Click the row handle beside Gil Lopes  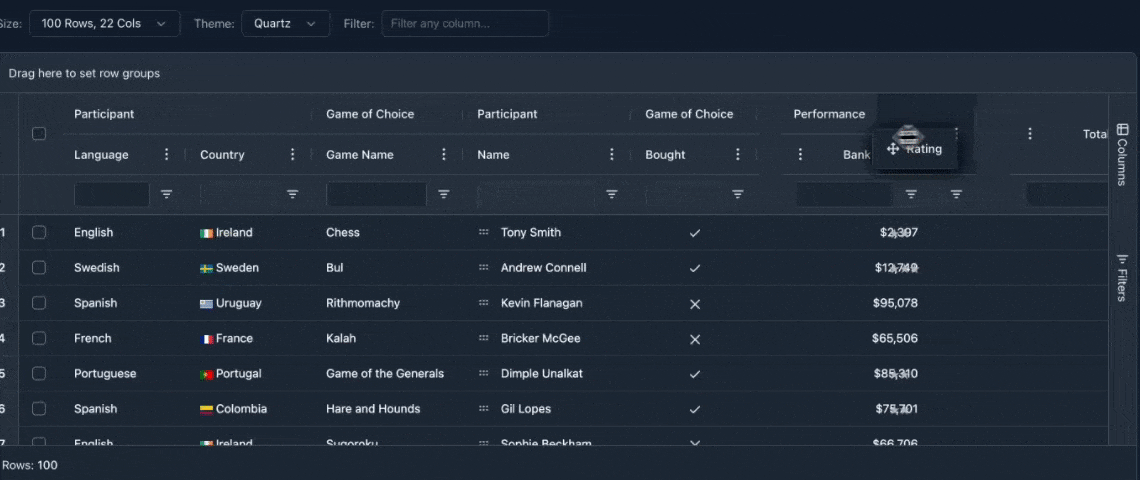tap(483, 409)
